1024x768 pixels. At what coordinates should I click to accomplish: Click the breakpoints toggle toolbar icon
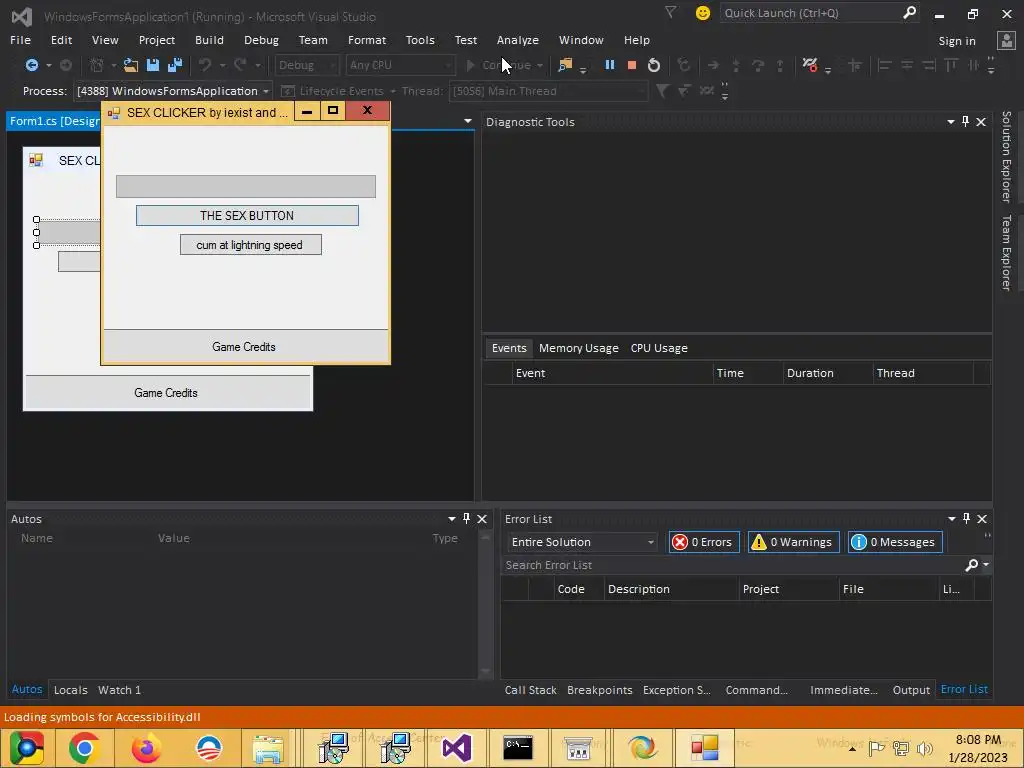click(x=810, y=65)
